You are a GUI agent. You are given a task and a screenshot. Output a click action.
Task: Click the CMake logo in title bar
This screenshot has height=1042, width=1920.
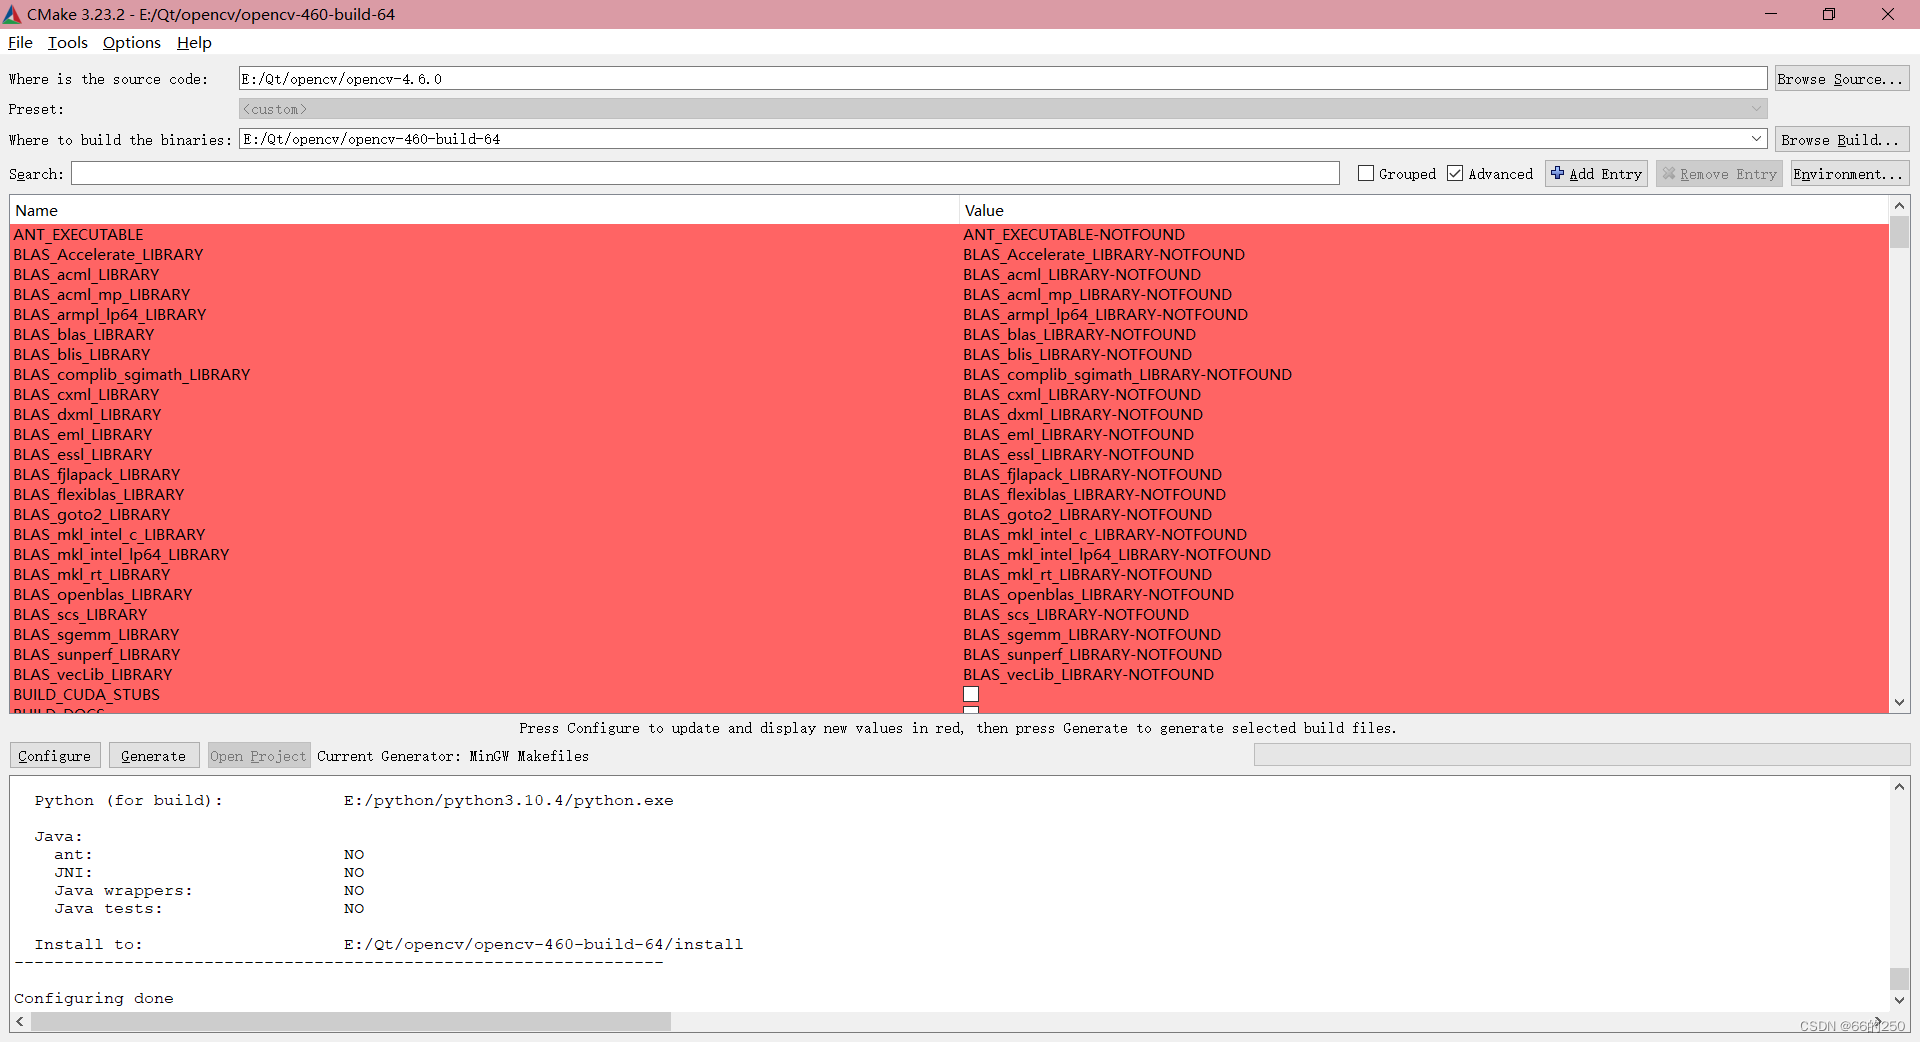(12, 14)
